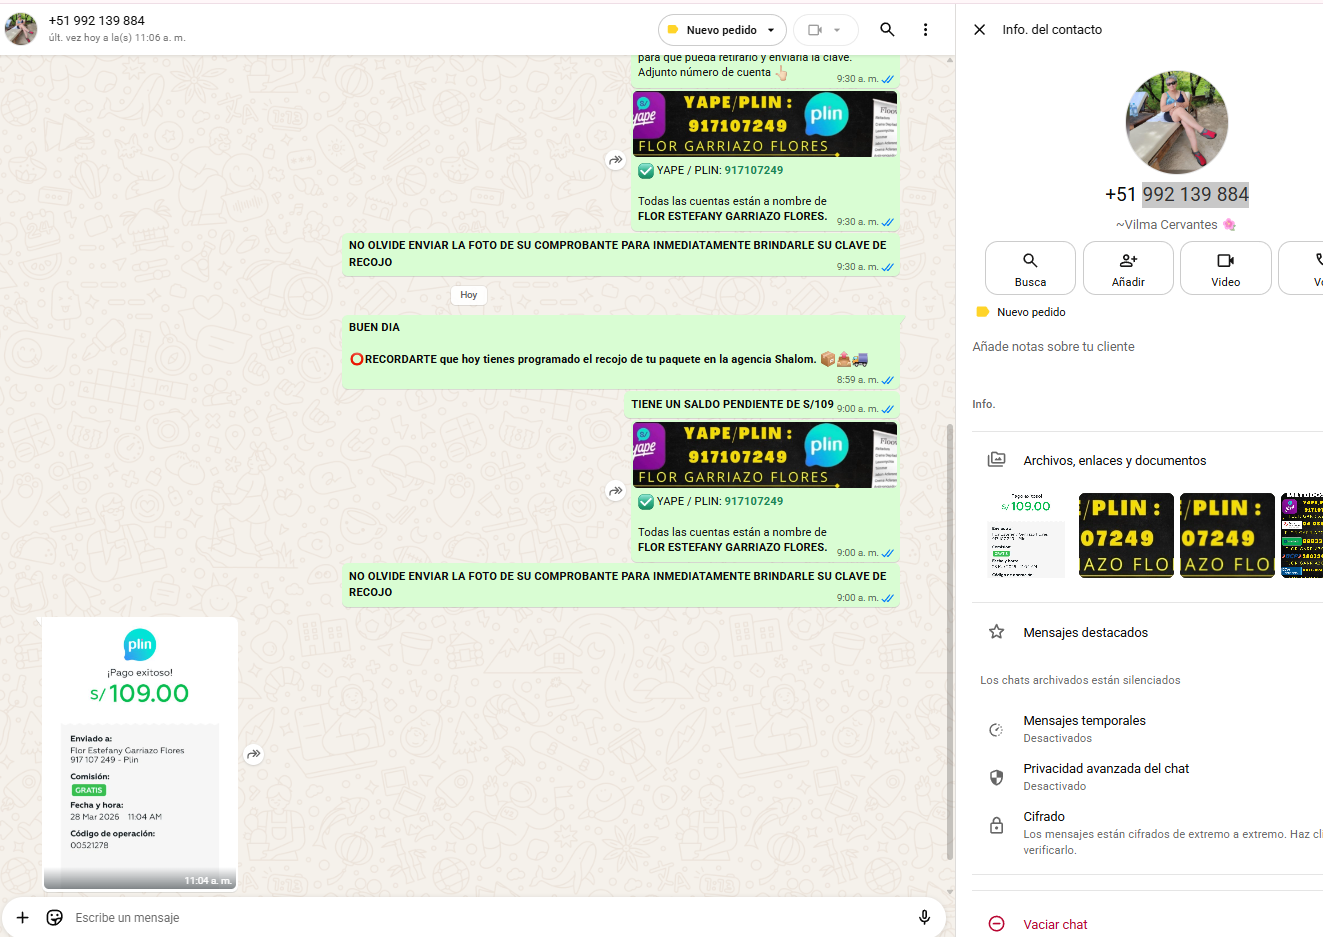Click the microphone voice message icon

pyautogui.click(x=924, y=917)
